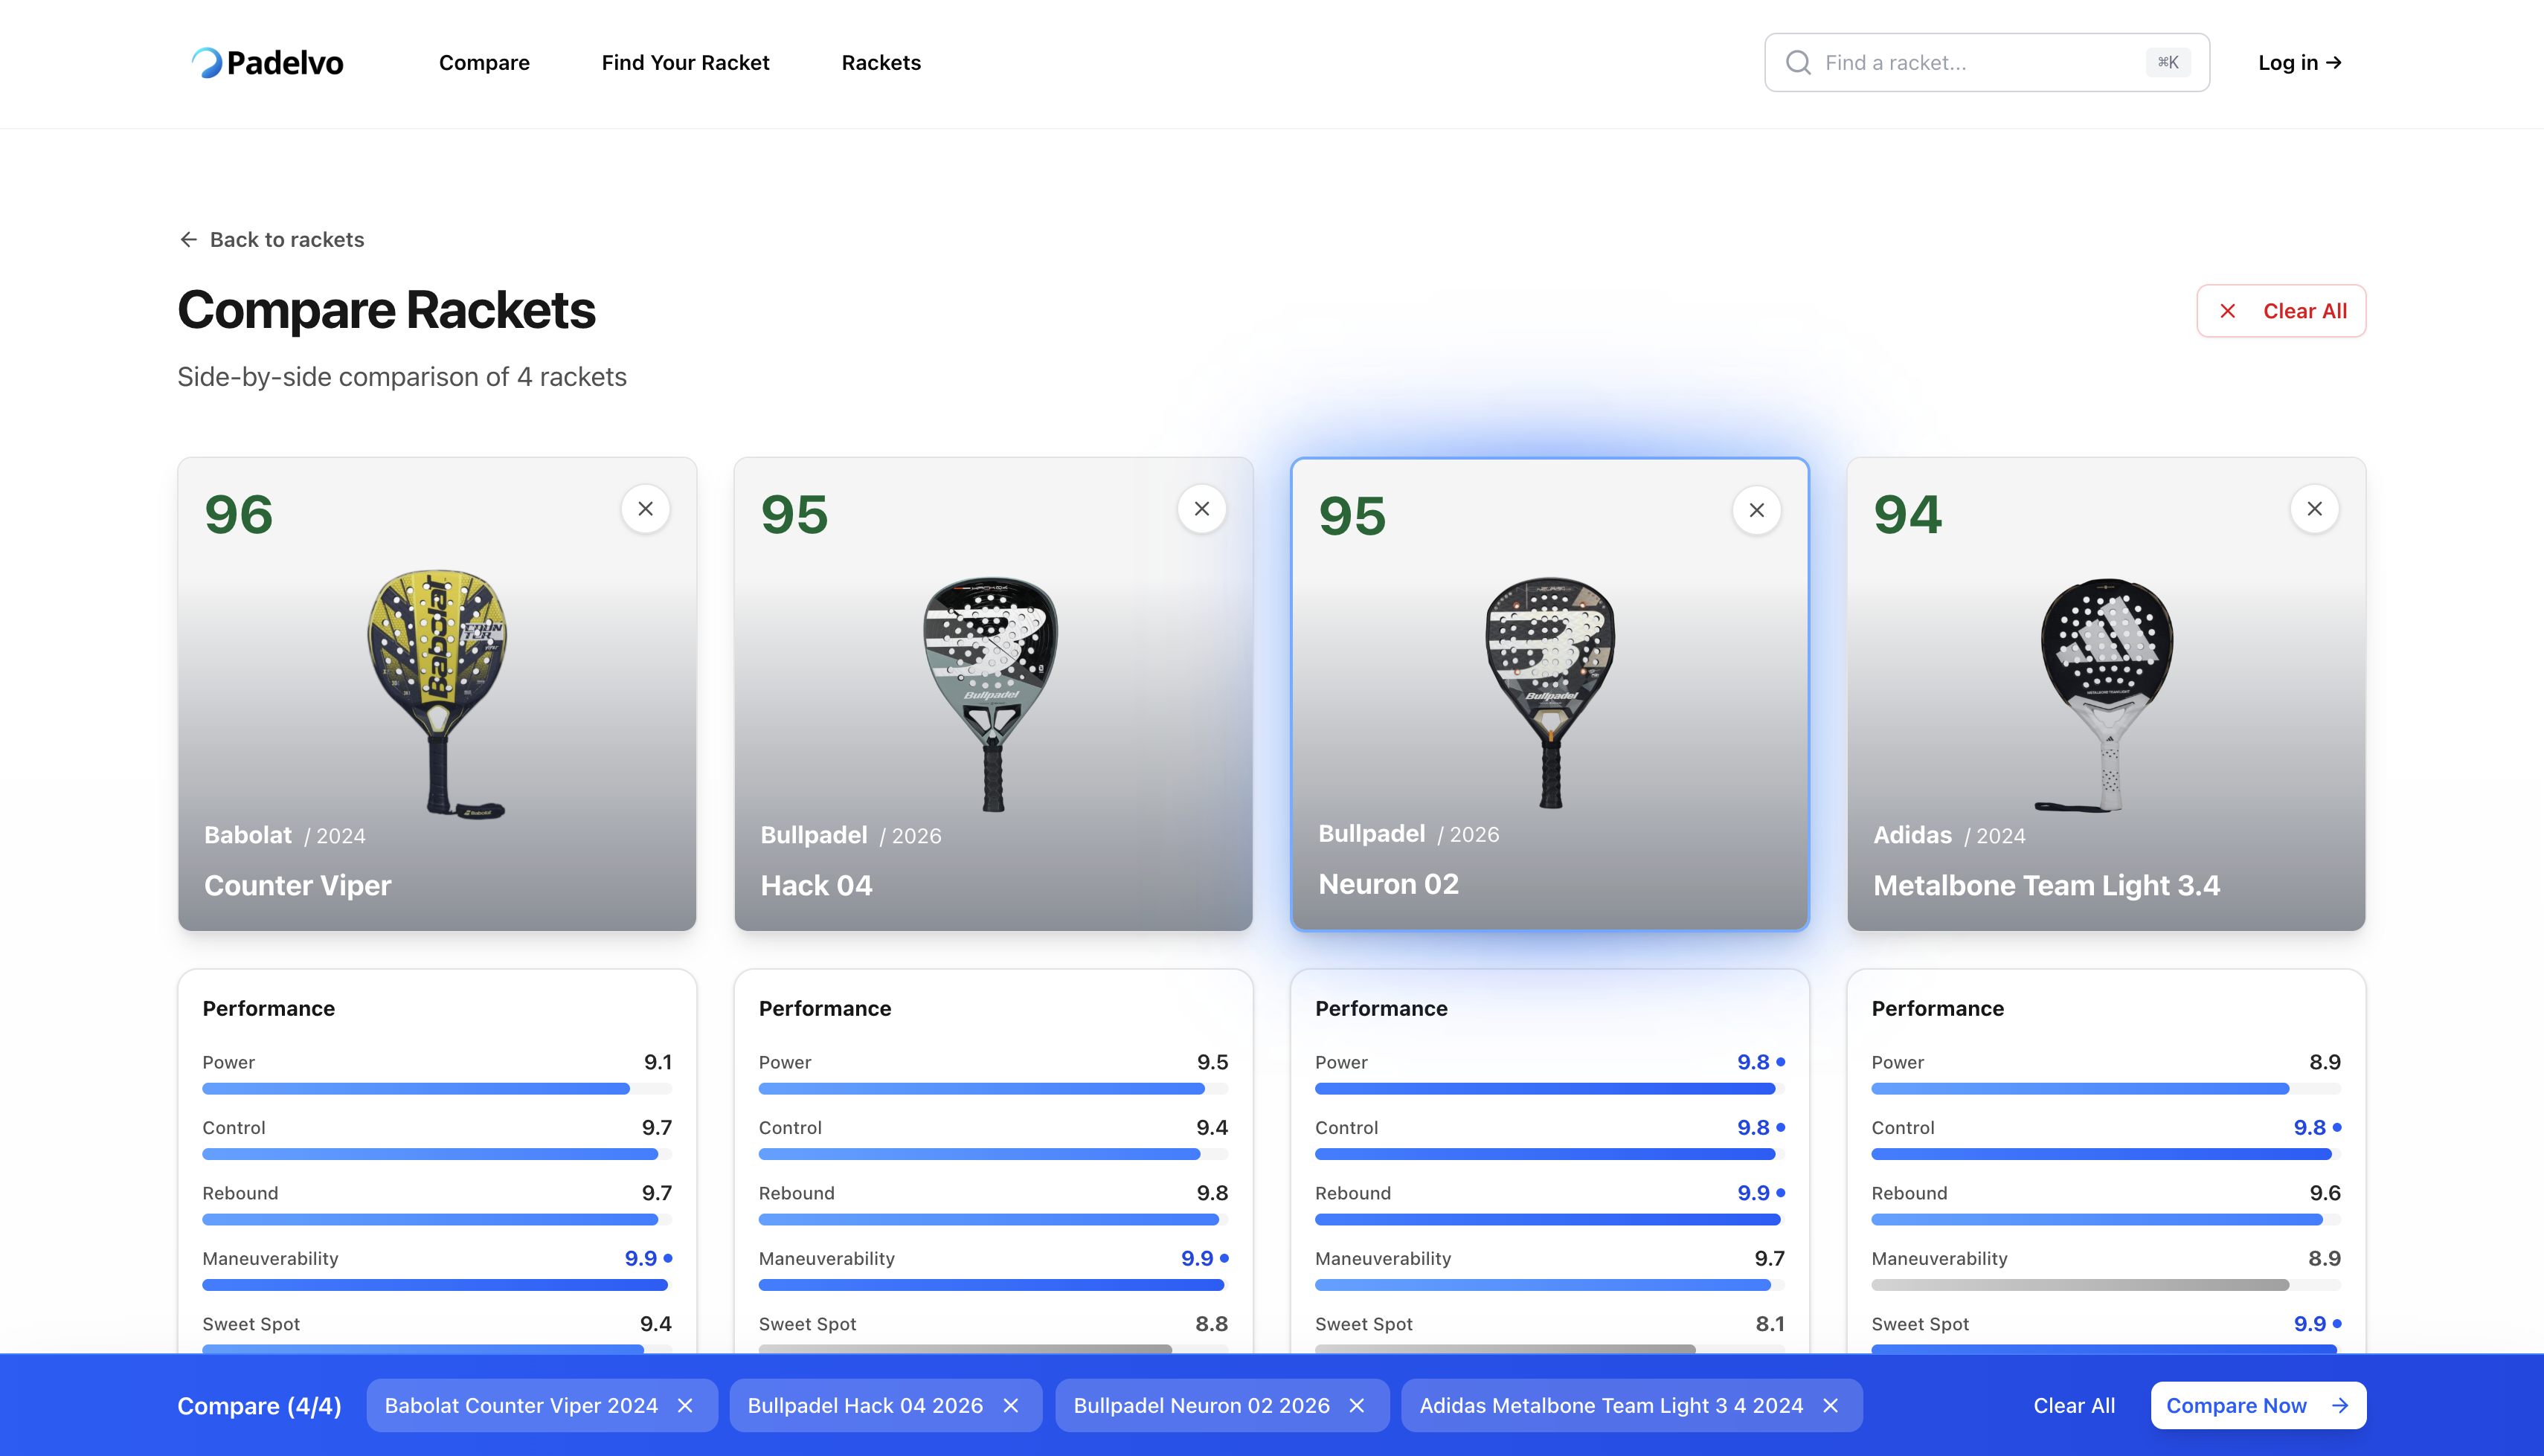Remove Metalbone Team Light 3.4 card X
The height and width of the screenshot is (1456, 2544).
(x=2314, y=509)
